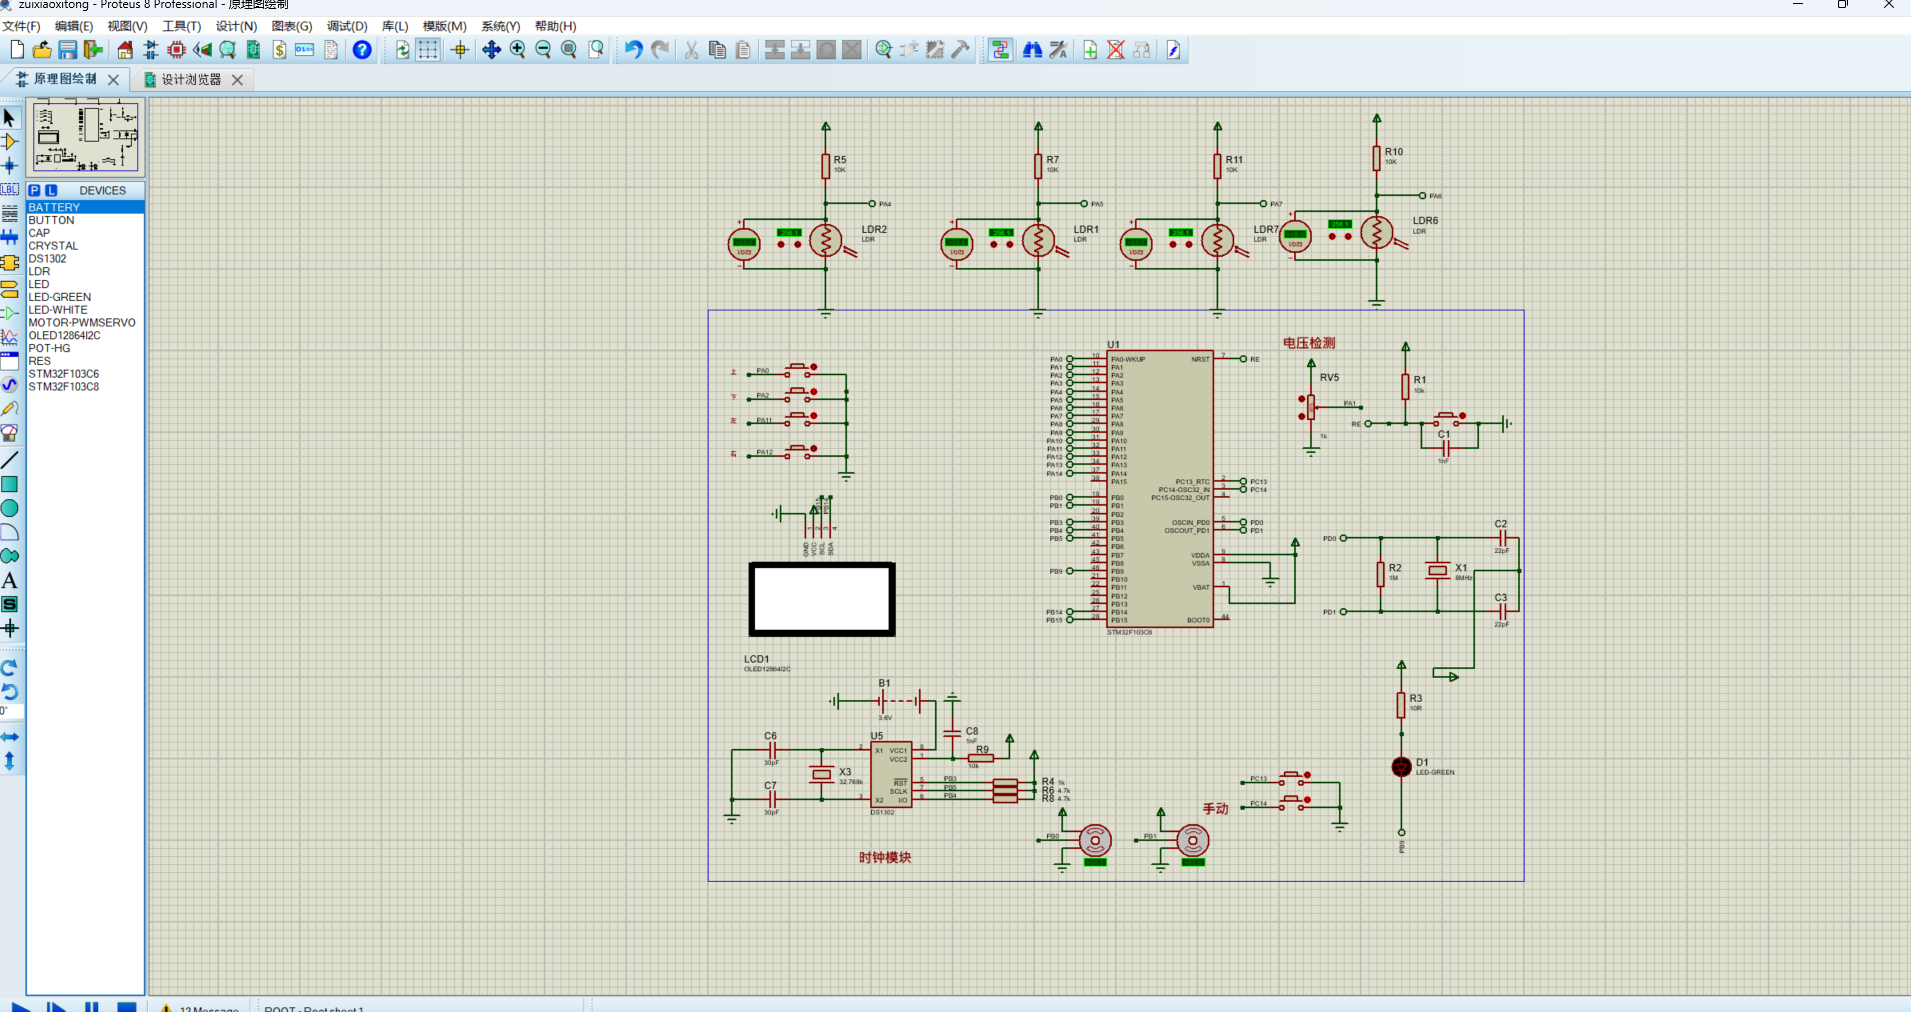This screenshot has width=1911, height=1012.
Task: Expand the 库(L) library menu
Action: point(395,26)
